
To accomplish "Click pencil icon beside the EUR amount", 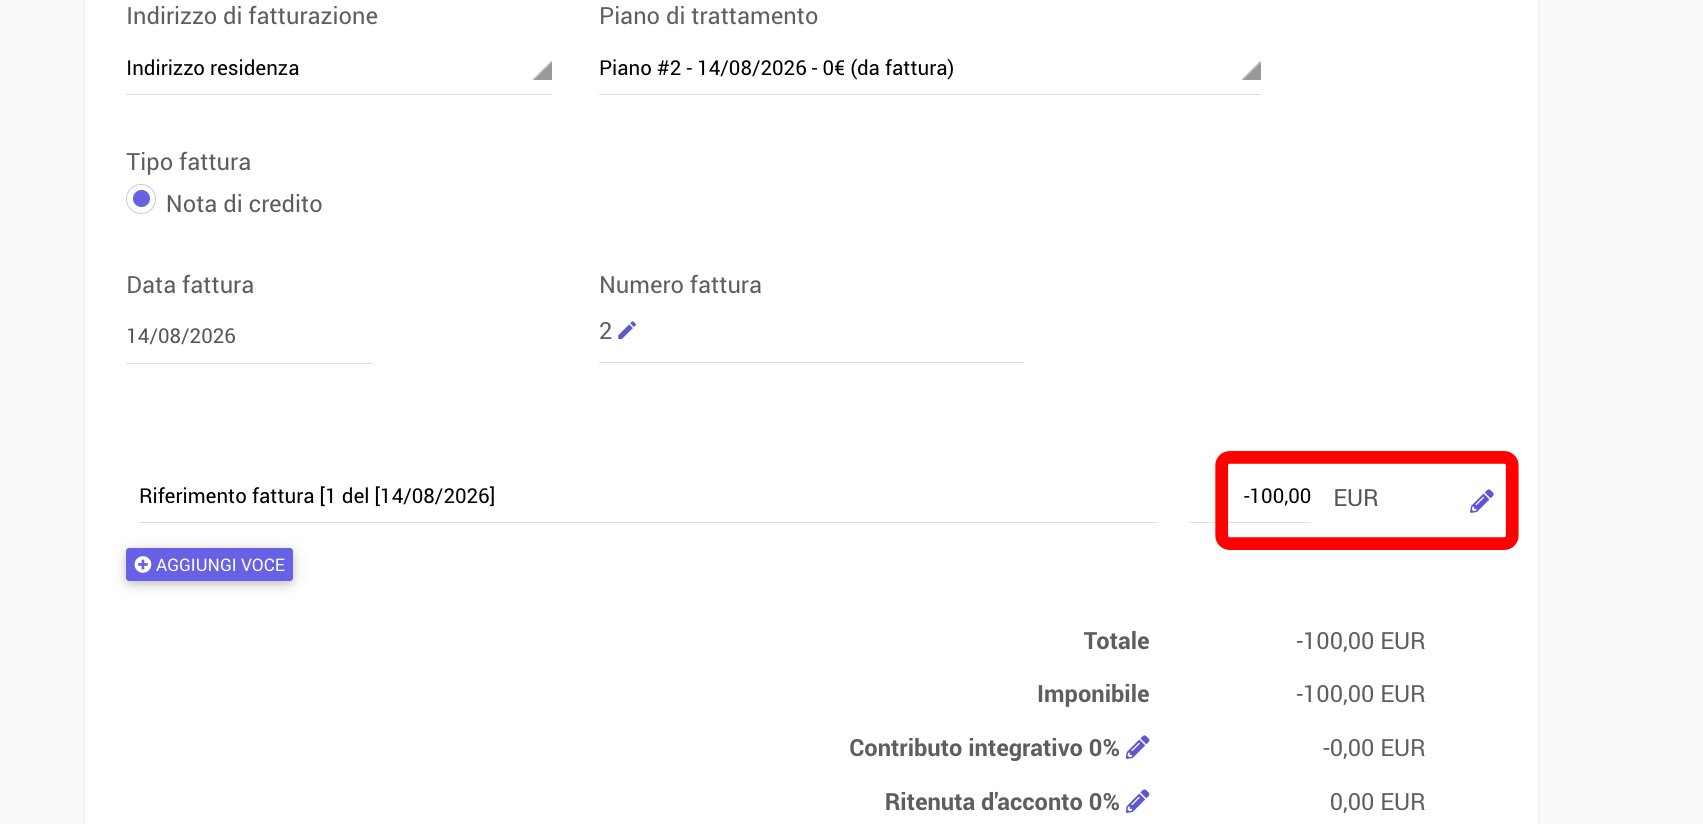I will tap(1482, 501).
